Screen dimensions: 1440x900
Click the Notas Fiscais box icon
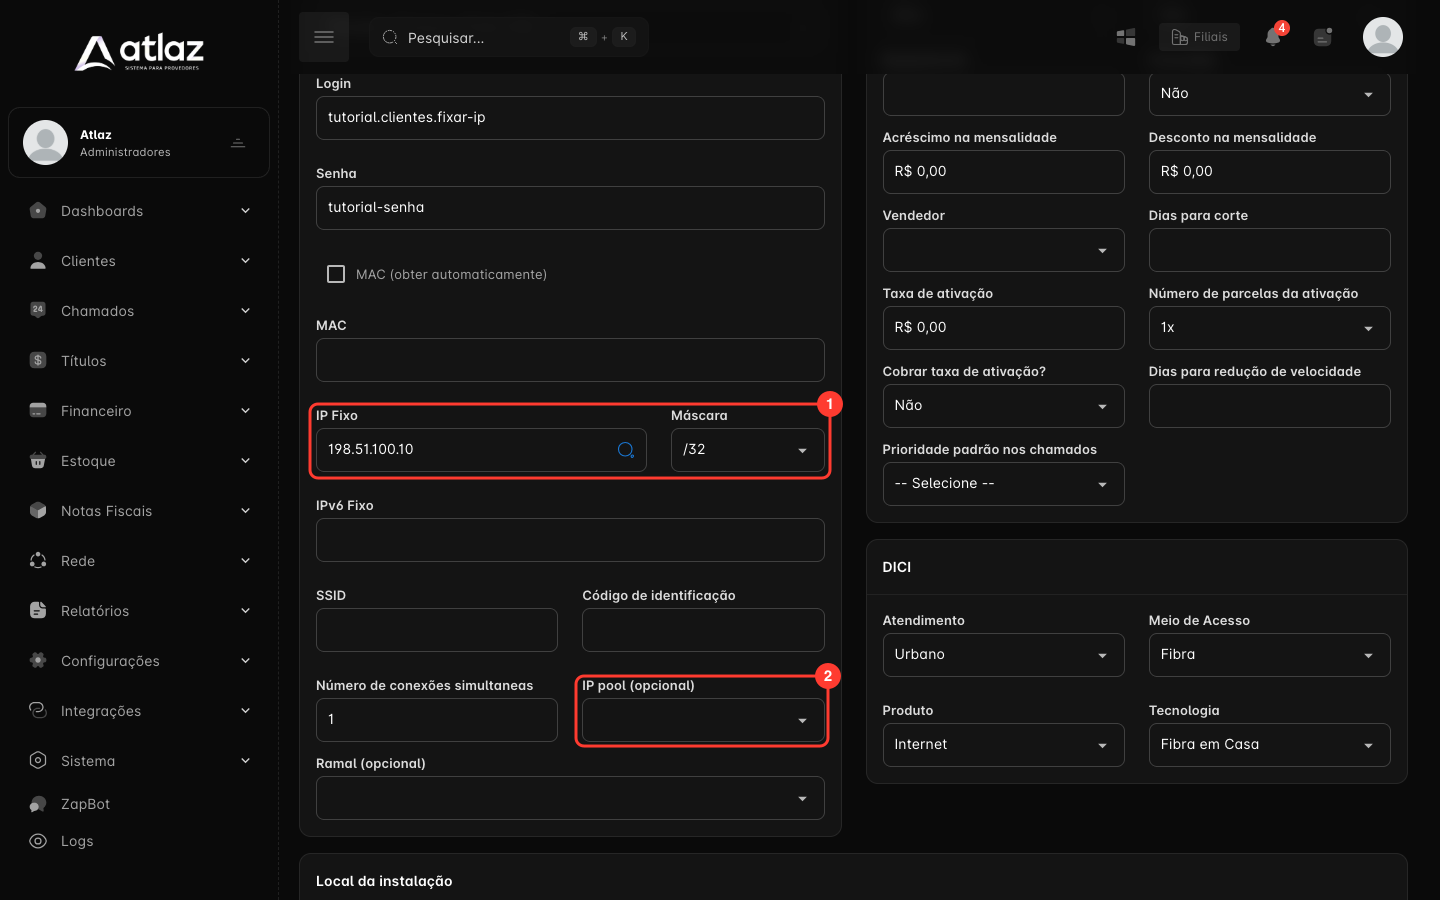(38, 510)
